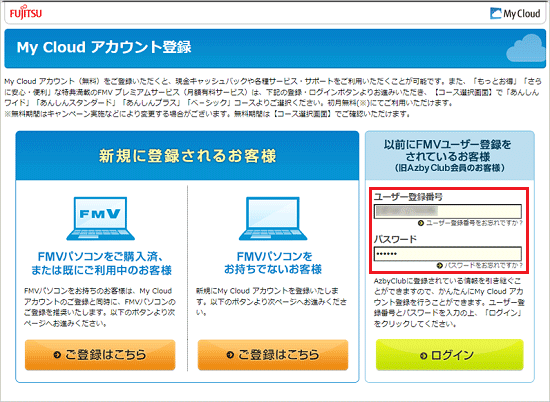Click the 新規に登録されるお客様 header

tap(188, 156)
